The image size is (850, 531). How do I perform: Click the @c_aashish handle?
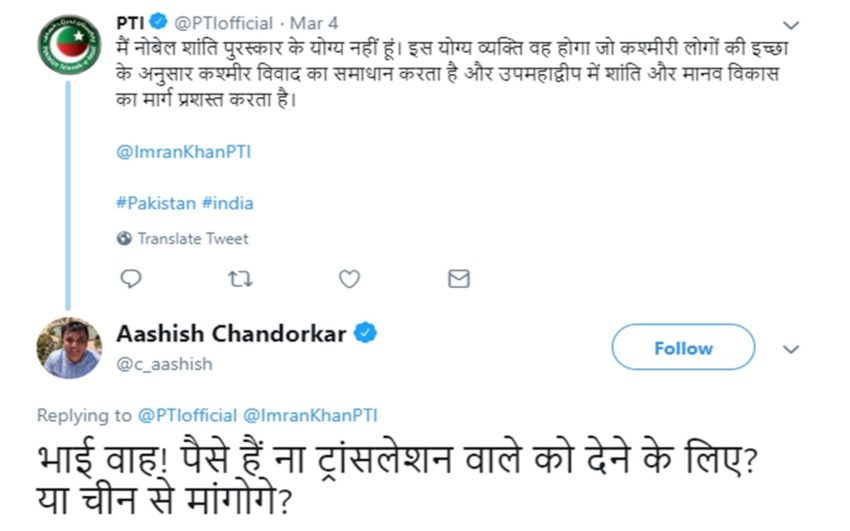(165, 364)
